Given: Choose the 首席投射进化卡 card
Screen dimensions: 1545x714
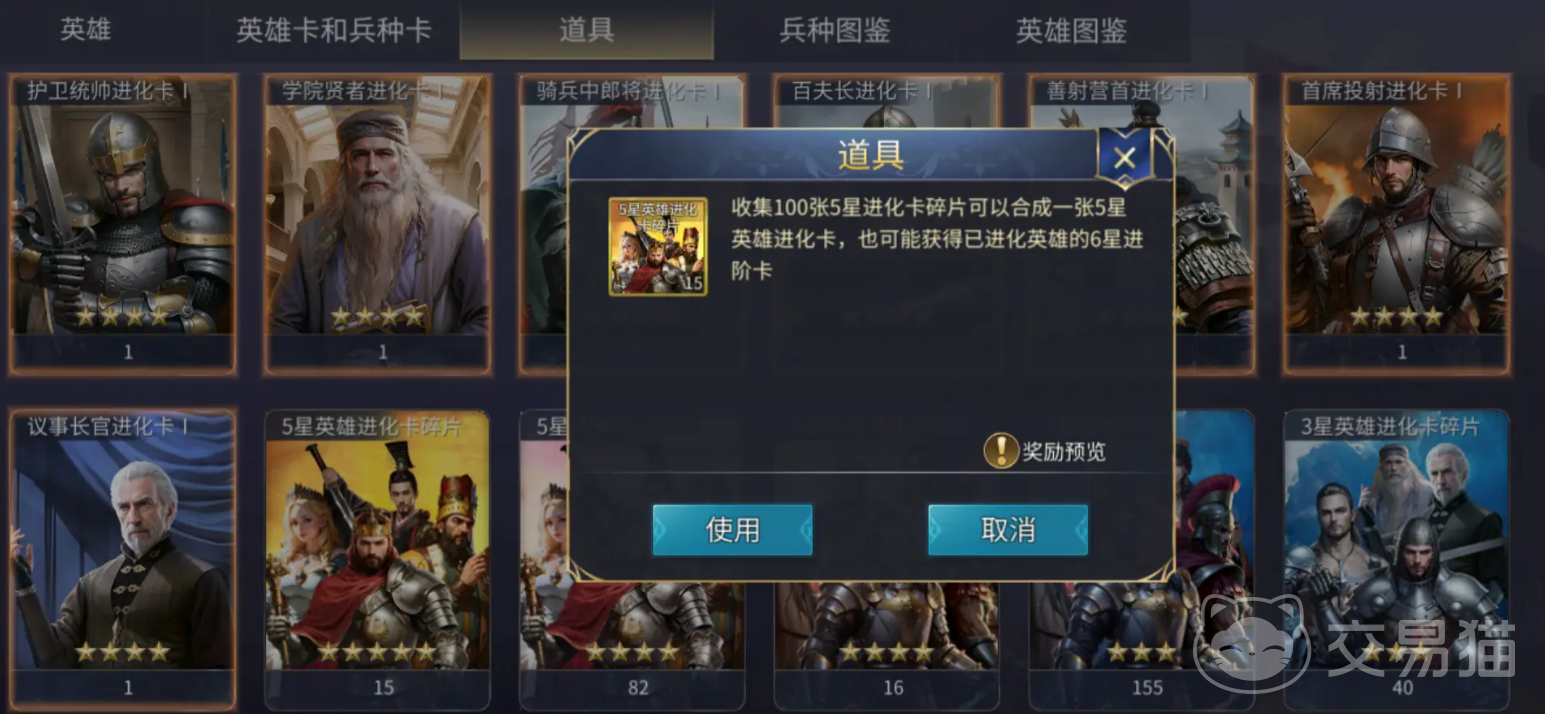Looking at the screenshot, I should click(x=1396, y=224).
